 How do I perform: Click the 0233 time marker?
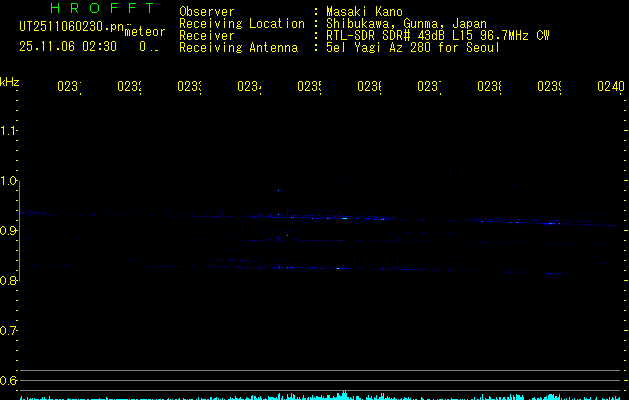pos(189,86)
